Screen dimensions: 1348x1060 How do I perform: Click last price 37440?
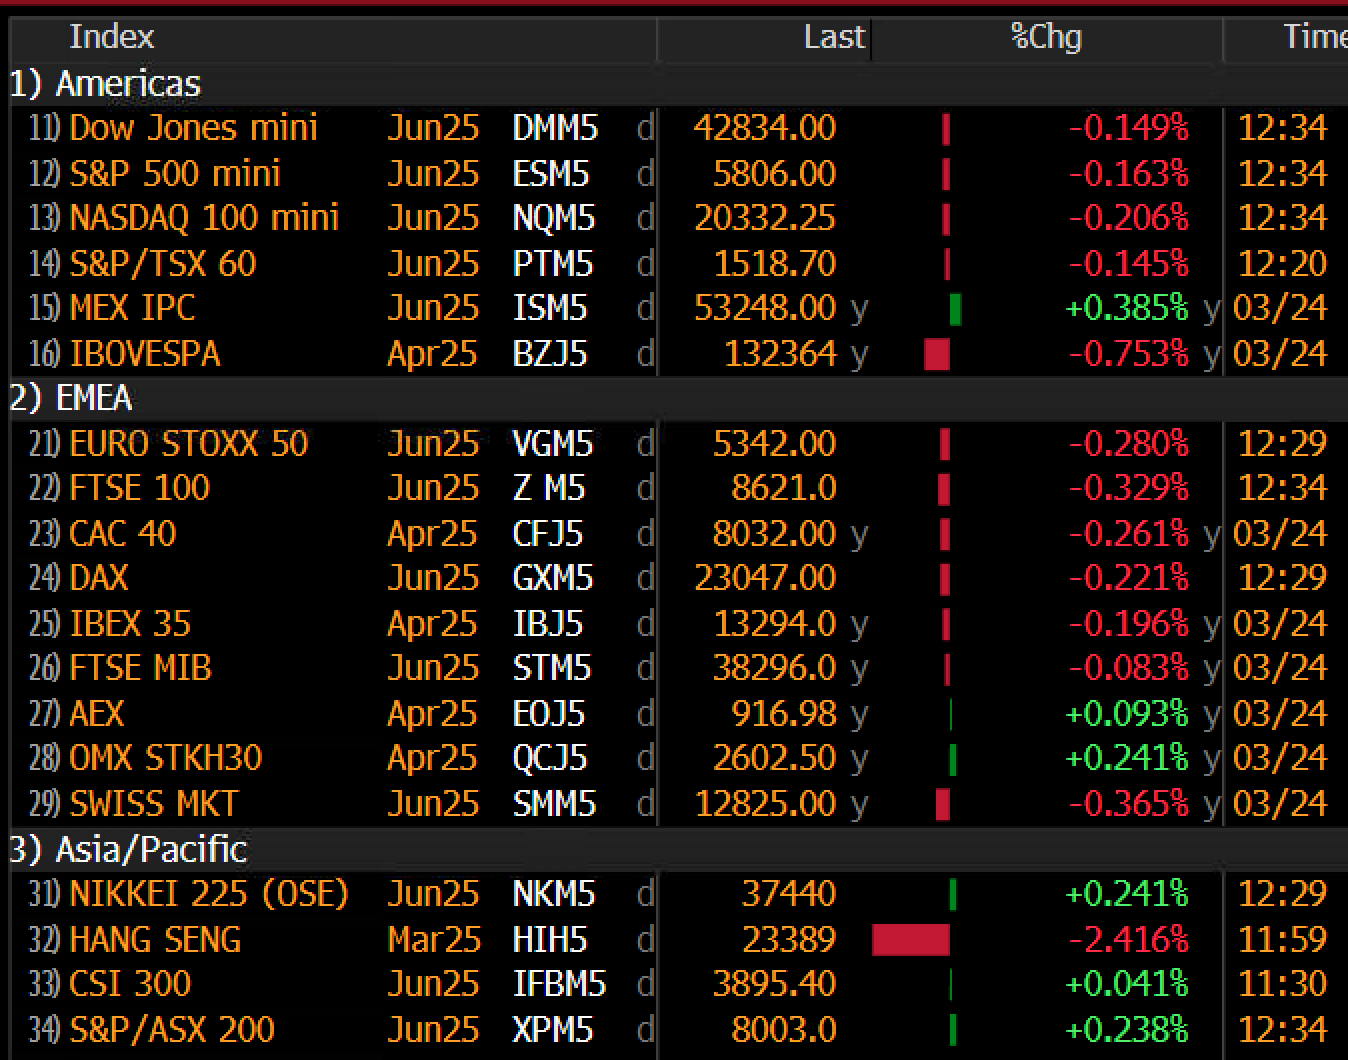[x=789, y=894]
